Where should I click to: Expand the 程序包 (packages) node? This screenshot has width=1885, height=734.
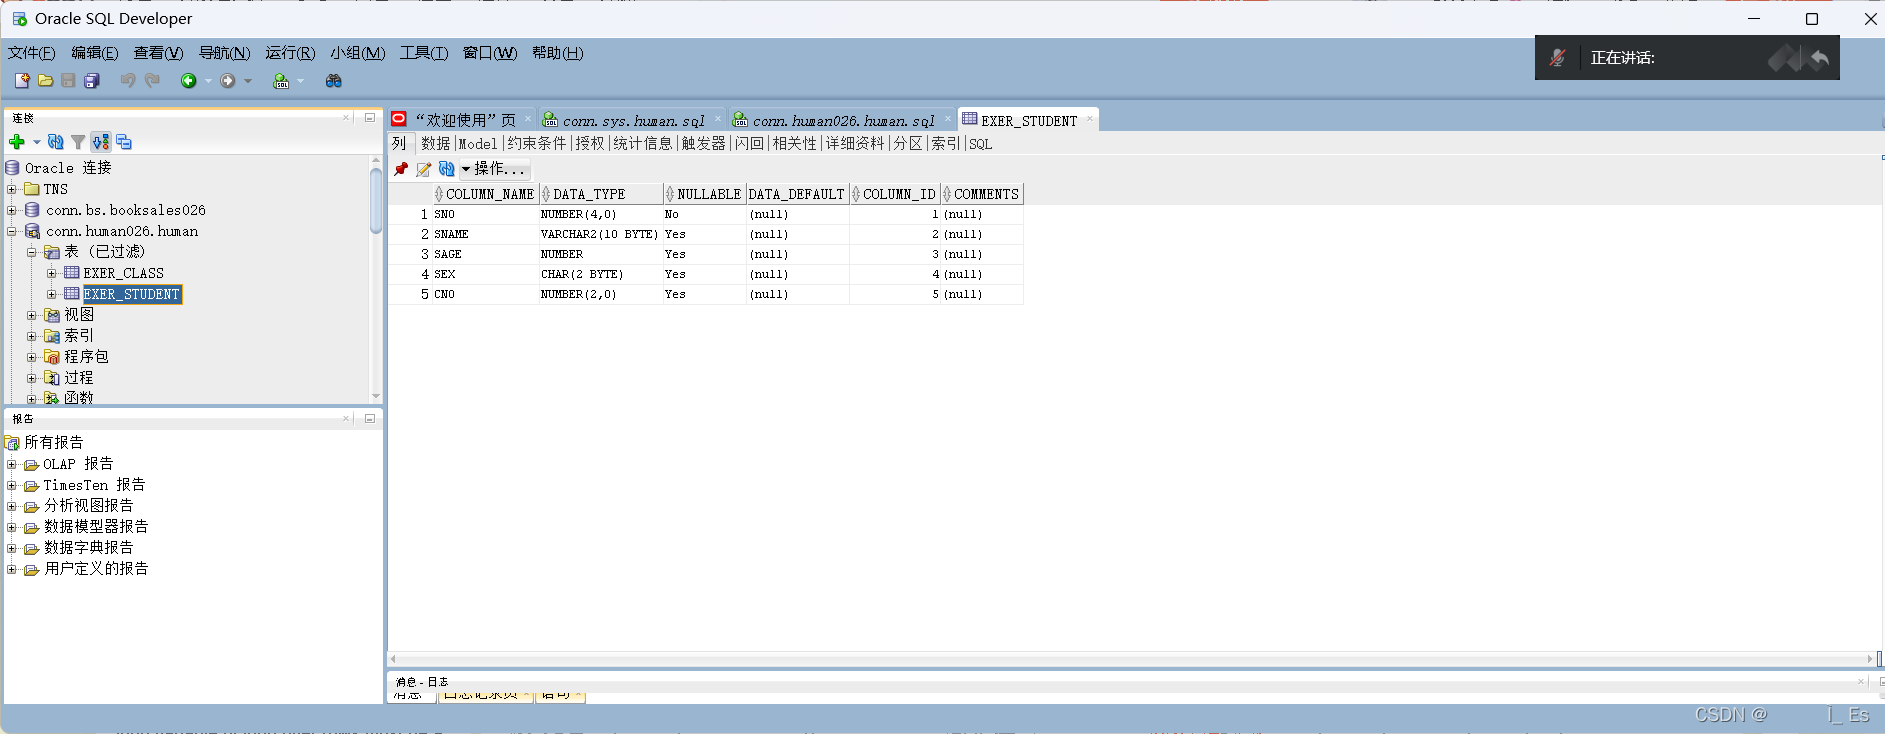(x=31, y=357)
